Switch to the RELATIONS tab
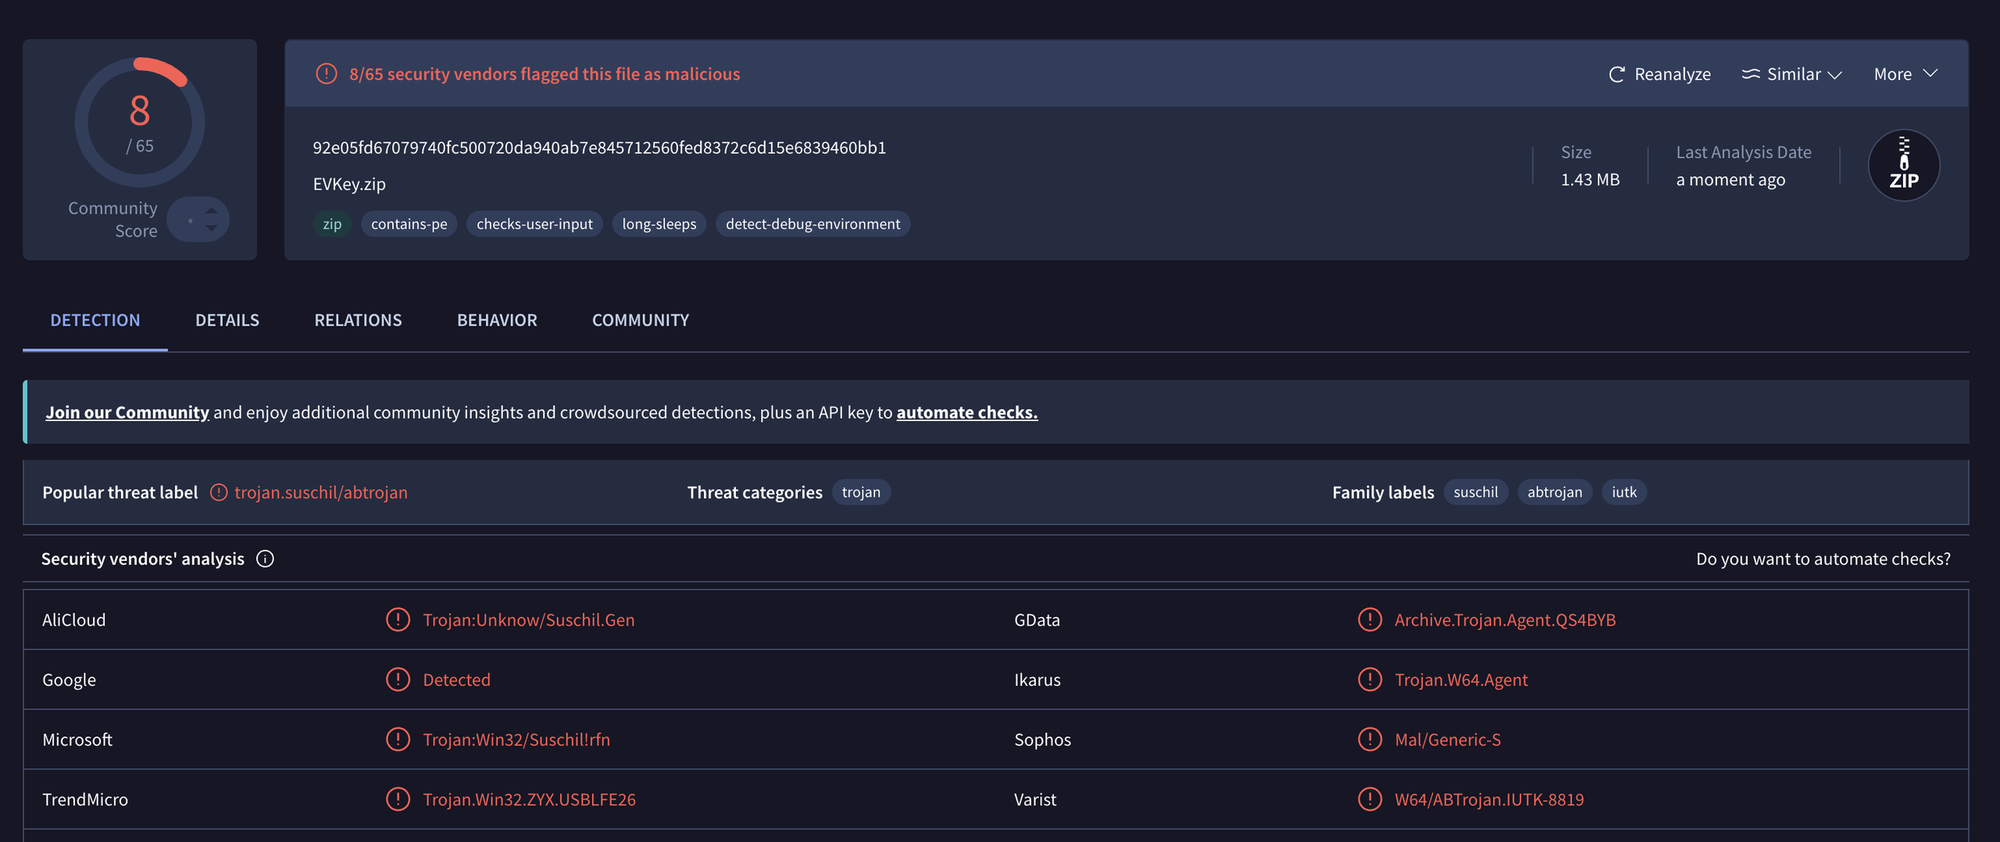2000x842 pixels. [x=358, y=320]
